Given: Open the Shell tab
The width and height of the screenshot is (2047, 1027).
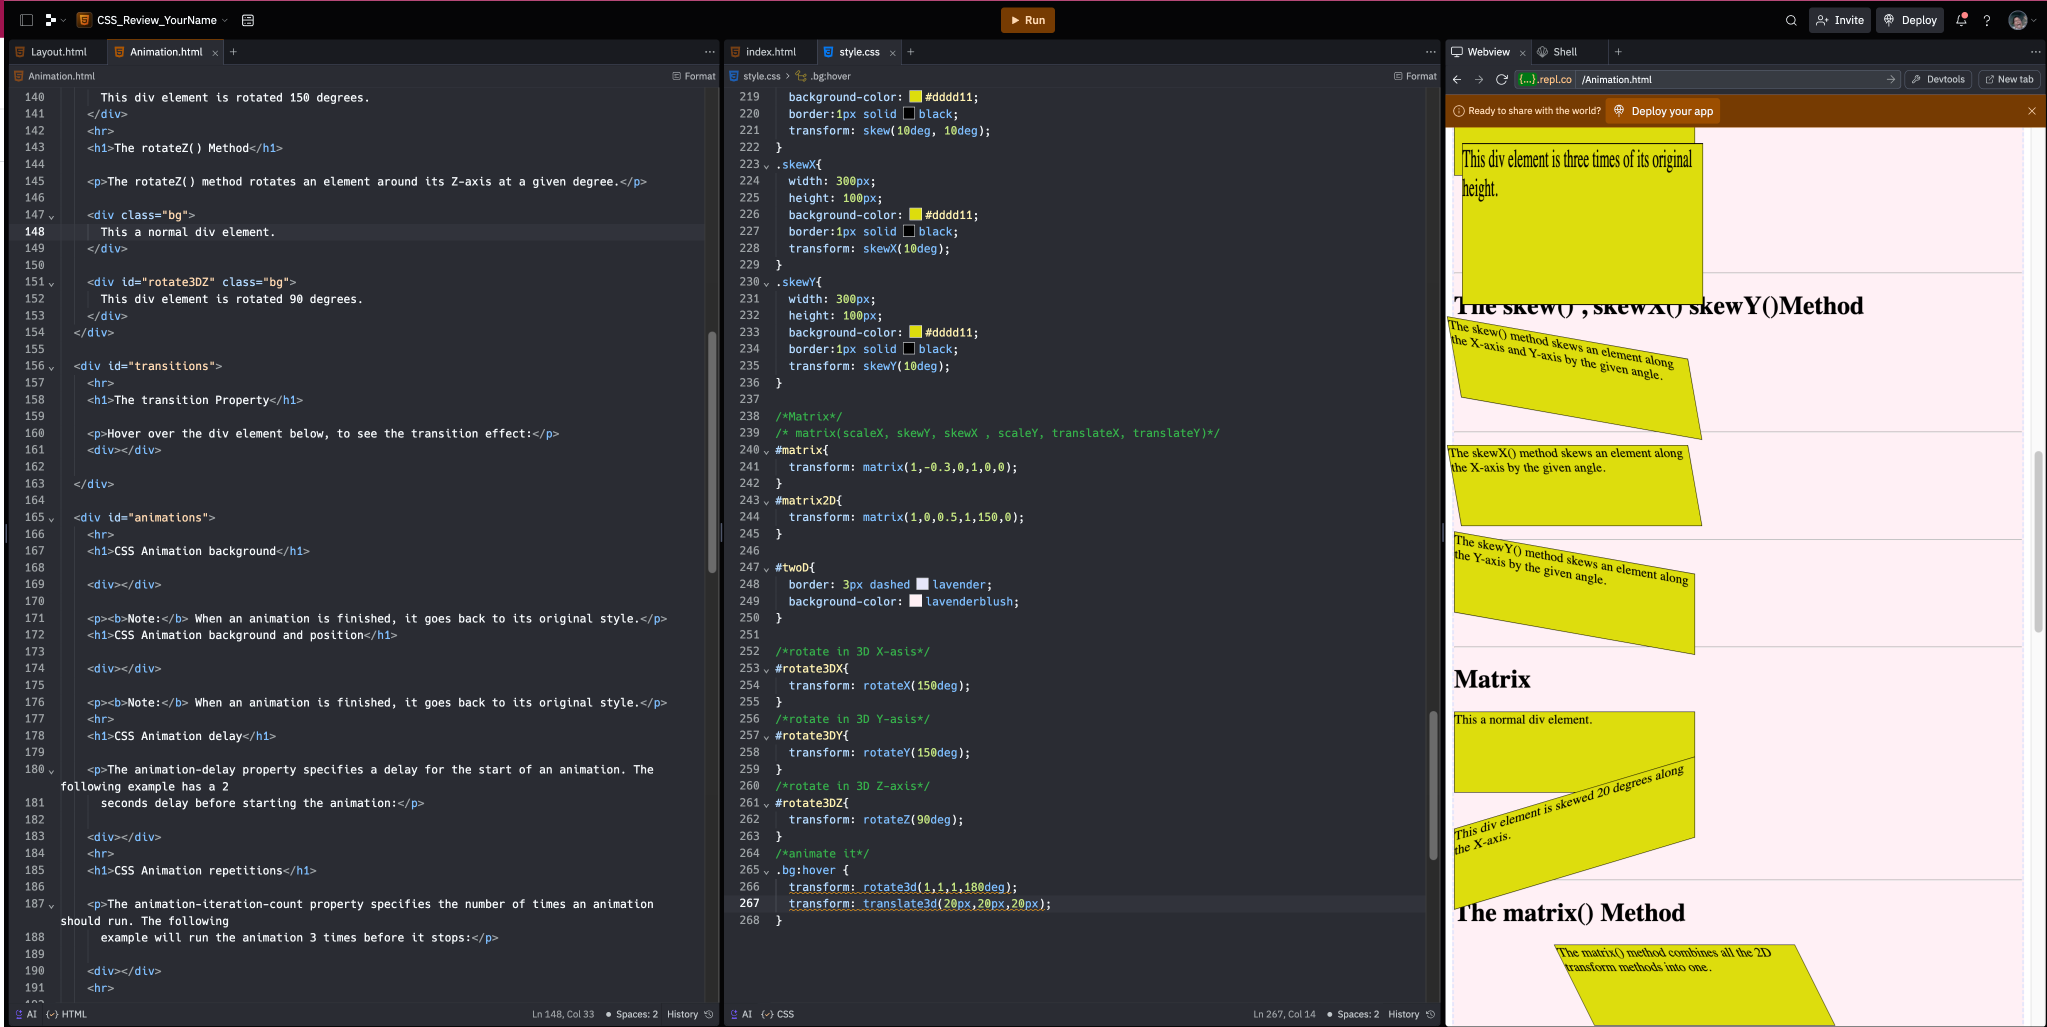Looking at the screenshot, I should [x=1564, y=52].
